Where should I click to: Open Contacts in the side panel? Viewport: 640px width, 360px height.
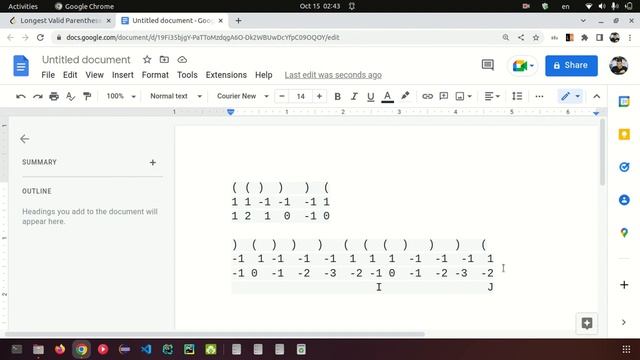[x=624, y=200]
